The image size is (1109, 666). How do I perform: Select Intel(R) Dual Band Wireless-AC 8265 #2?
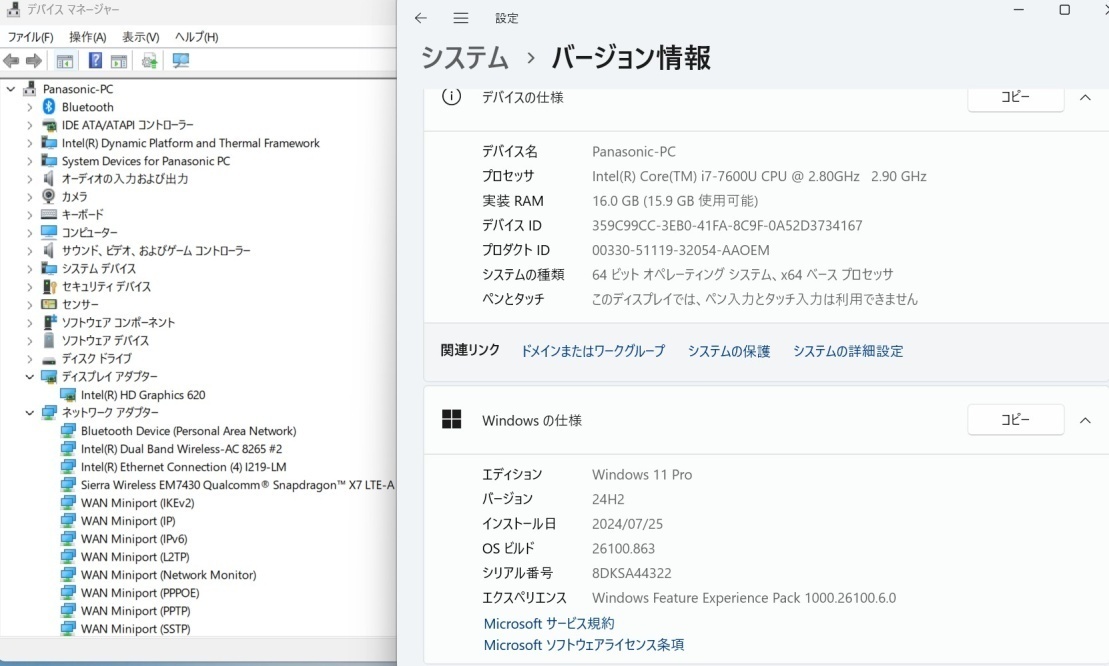pos(181,449)
